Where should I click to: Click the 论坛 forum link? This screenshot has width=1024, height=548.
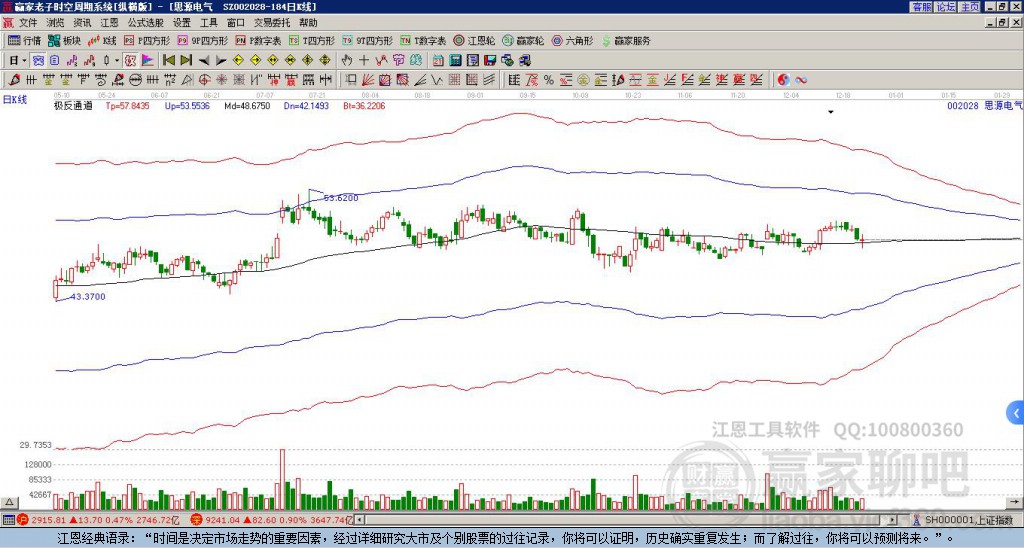[x=946, y=7]
